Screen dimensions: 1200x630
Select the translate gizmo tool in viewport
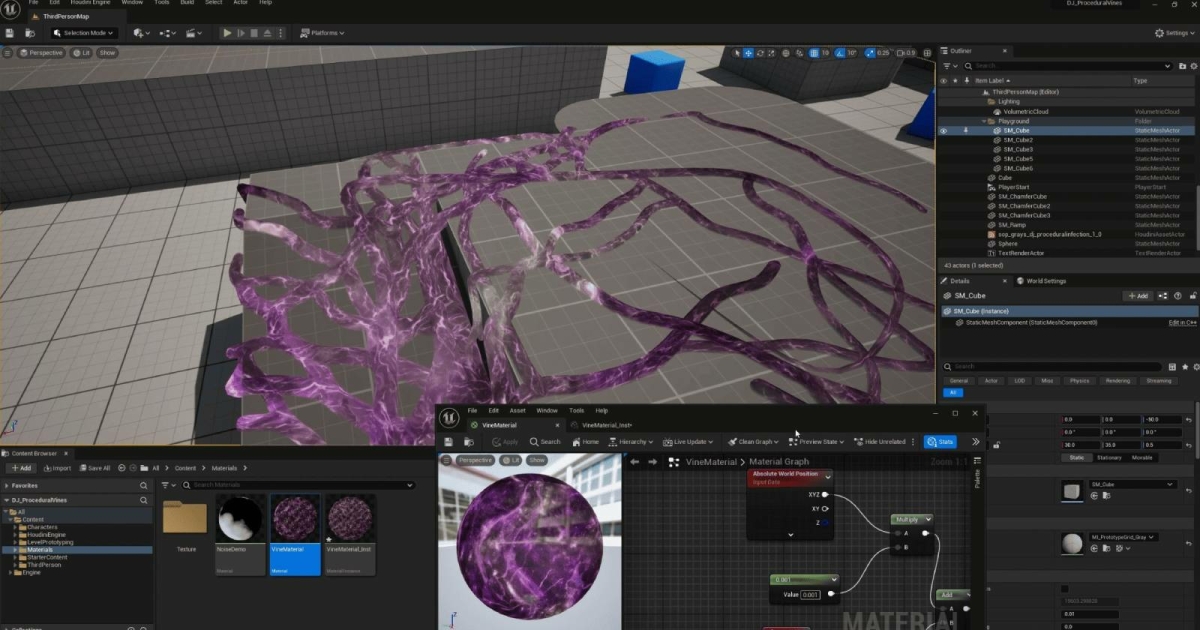pyautogui.click(x=749, y=52)
